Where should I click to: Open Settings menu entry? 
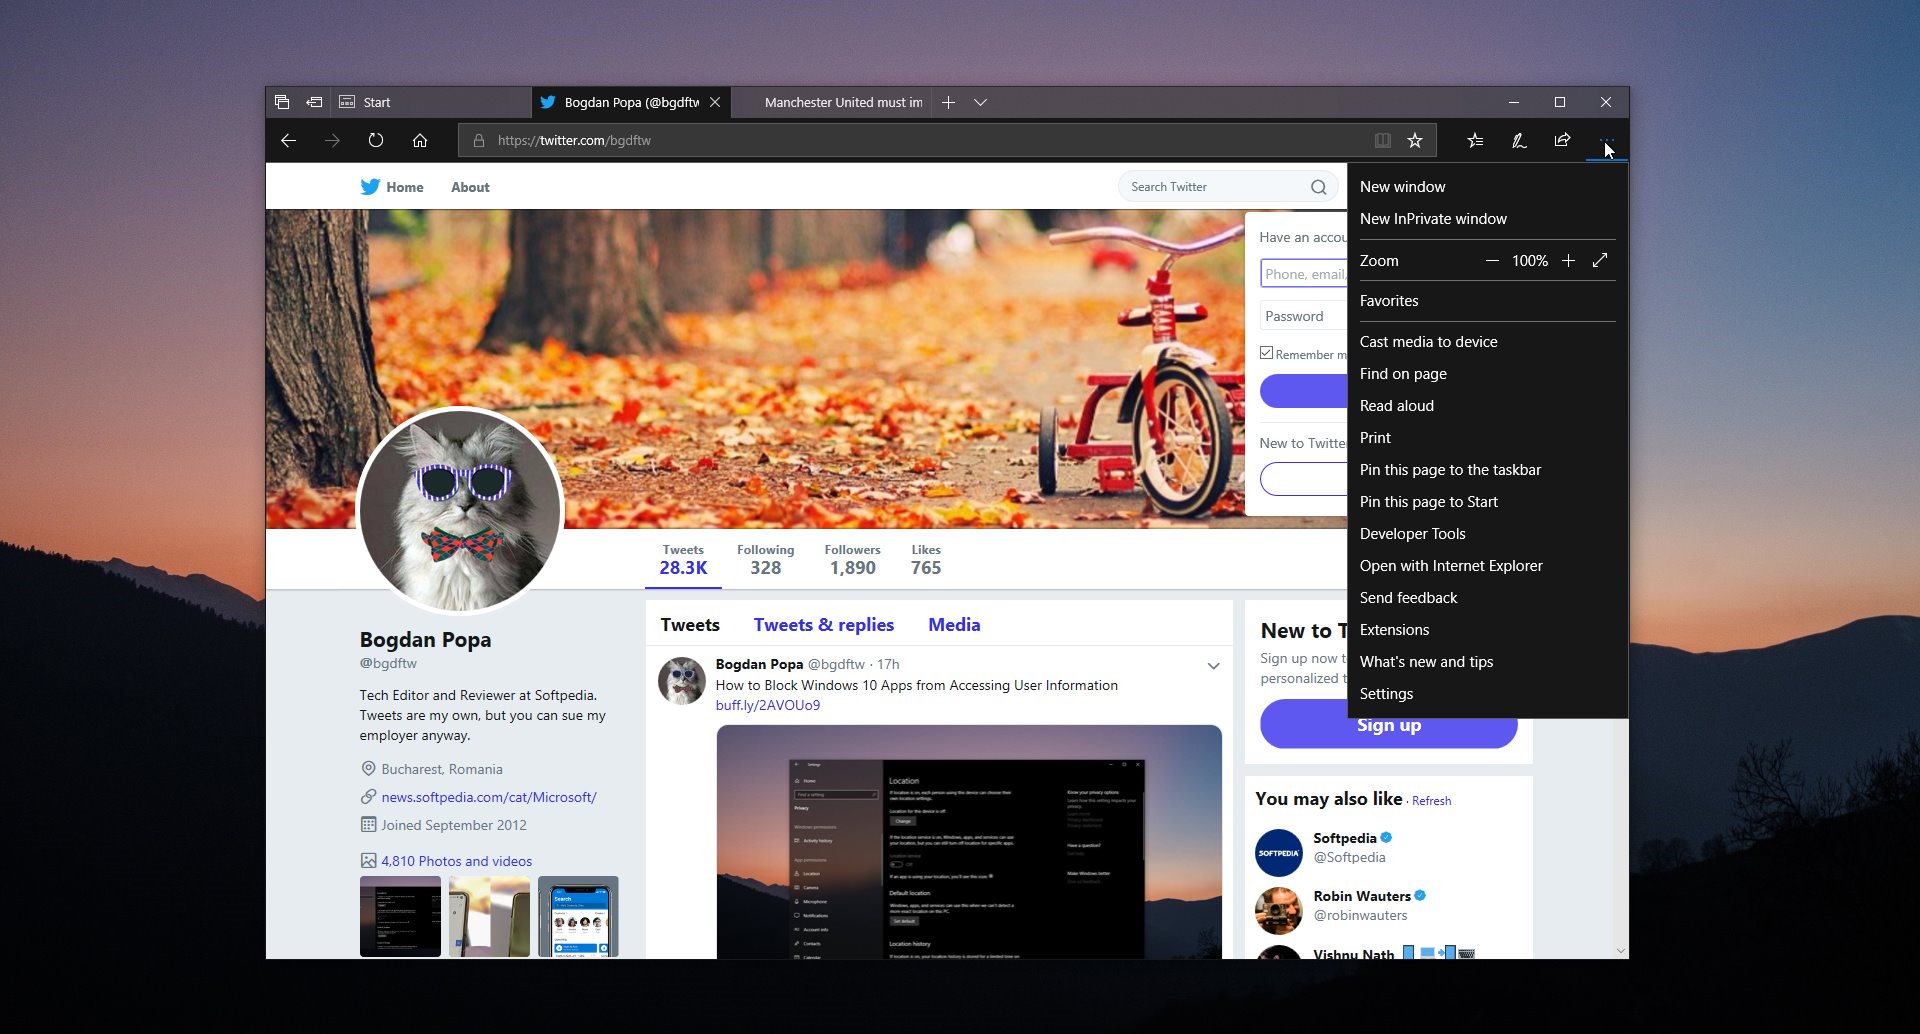[x=1487, y=694]
